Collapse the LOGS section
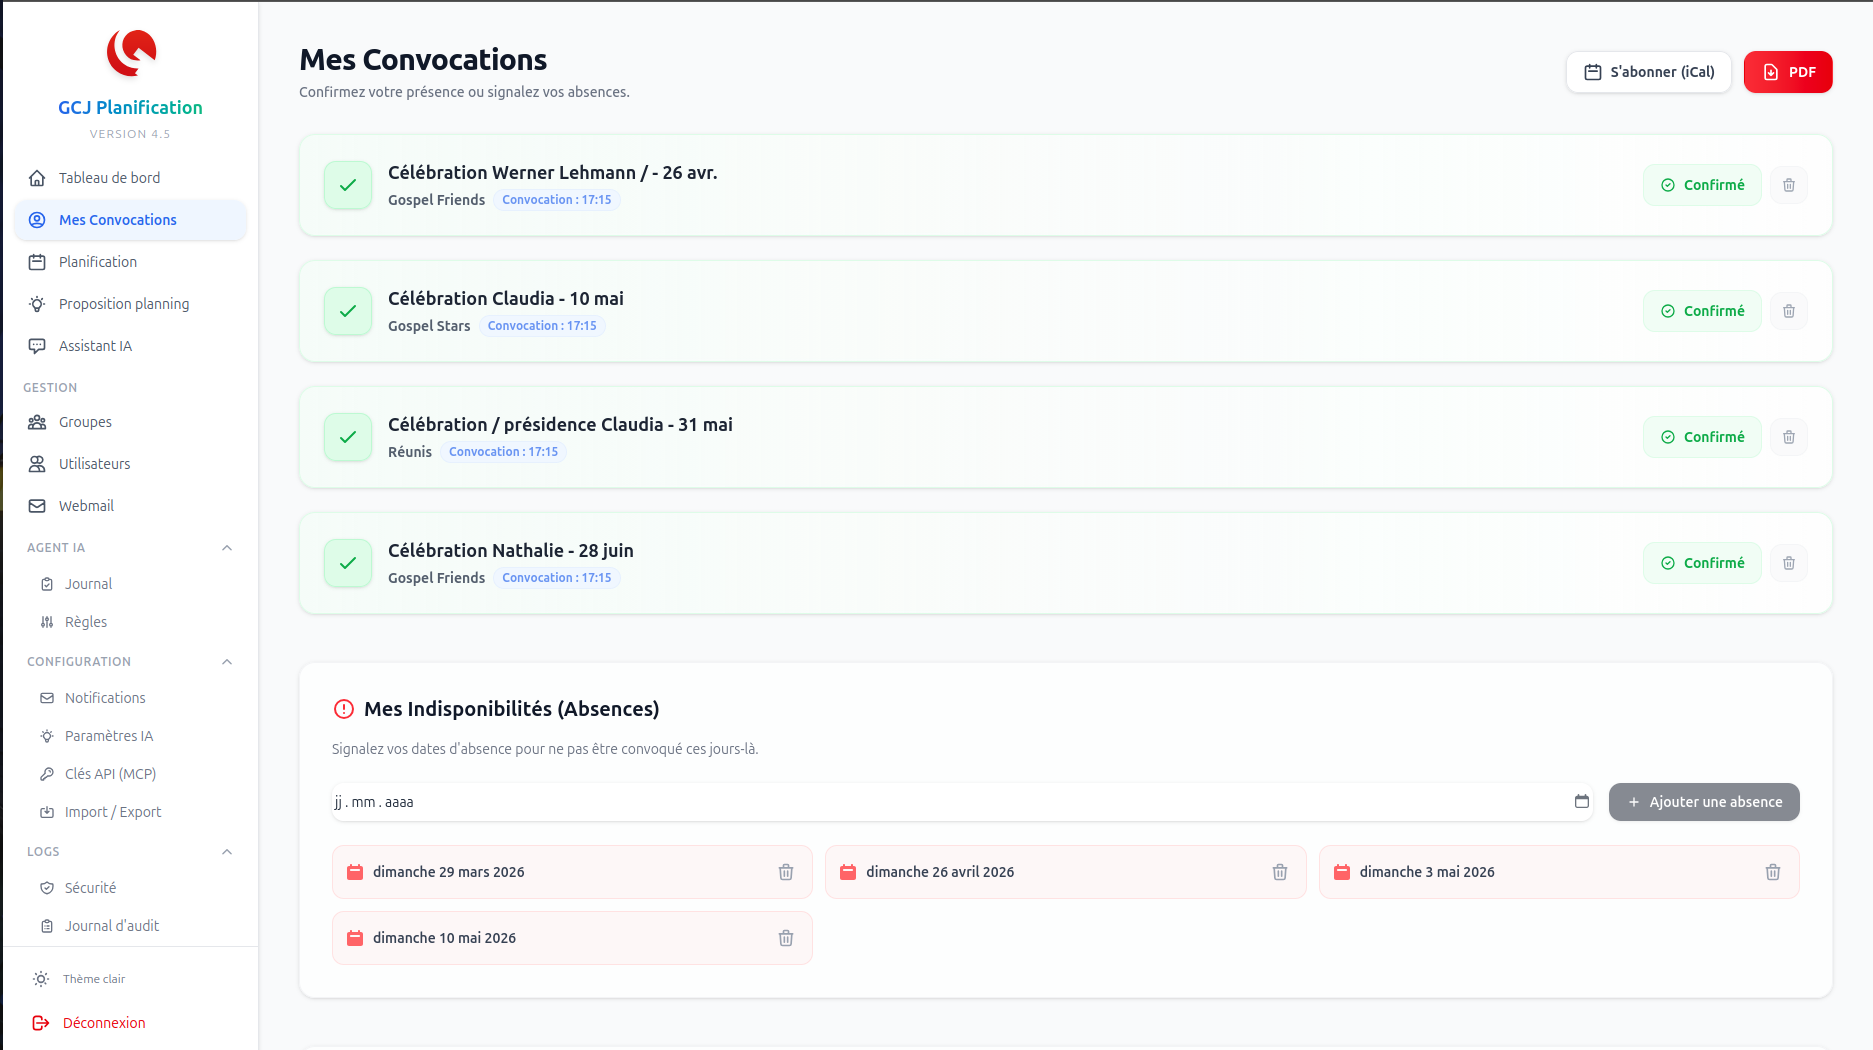 (x=227, y=852)
